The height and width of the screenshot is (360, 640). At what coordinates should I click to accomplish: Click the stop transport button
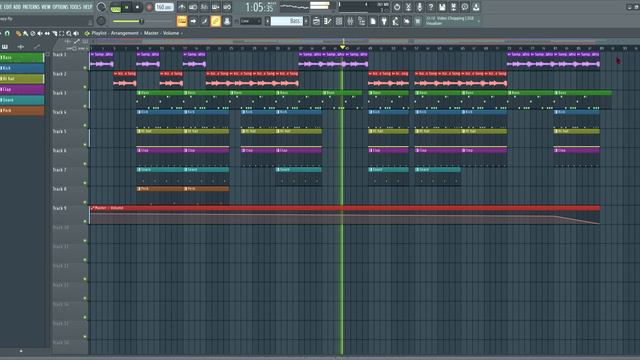click(x=137, y=7)
